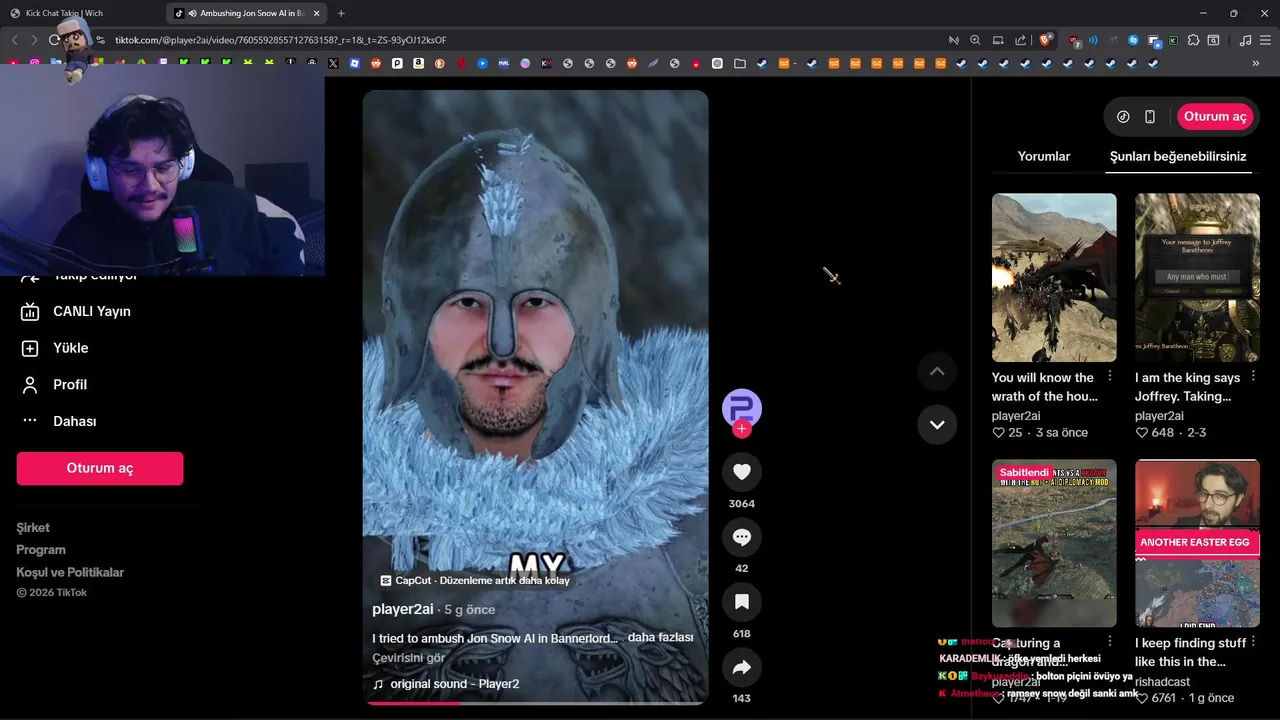Open the Program footer link
The width and height of the screenshot is (1280, 720).
pos(41,550)
